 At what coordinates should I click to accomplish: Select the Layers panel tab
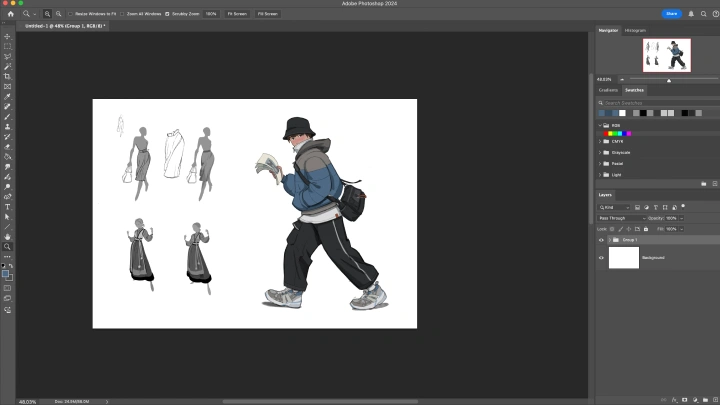click(605, 195)
